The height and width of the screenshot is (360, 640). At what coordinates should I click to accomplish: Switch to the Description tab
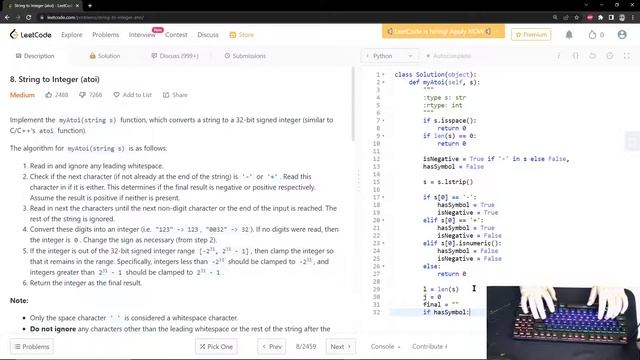(x=35, y=56)
